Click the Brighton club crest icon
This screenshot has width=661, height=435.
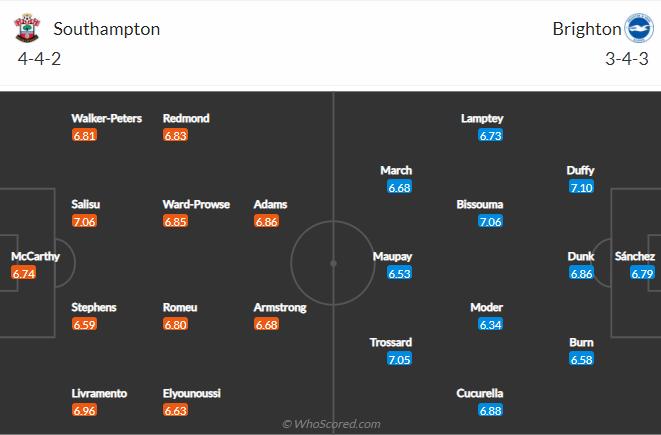pos(639,28)
